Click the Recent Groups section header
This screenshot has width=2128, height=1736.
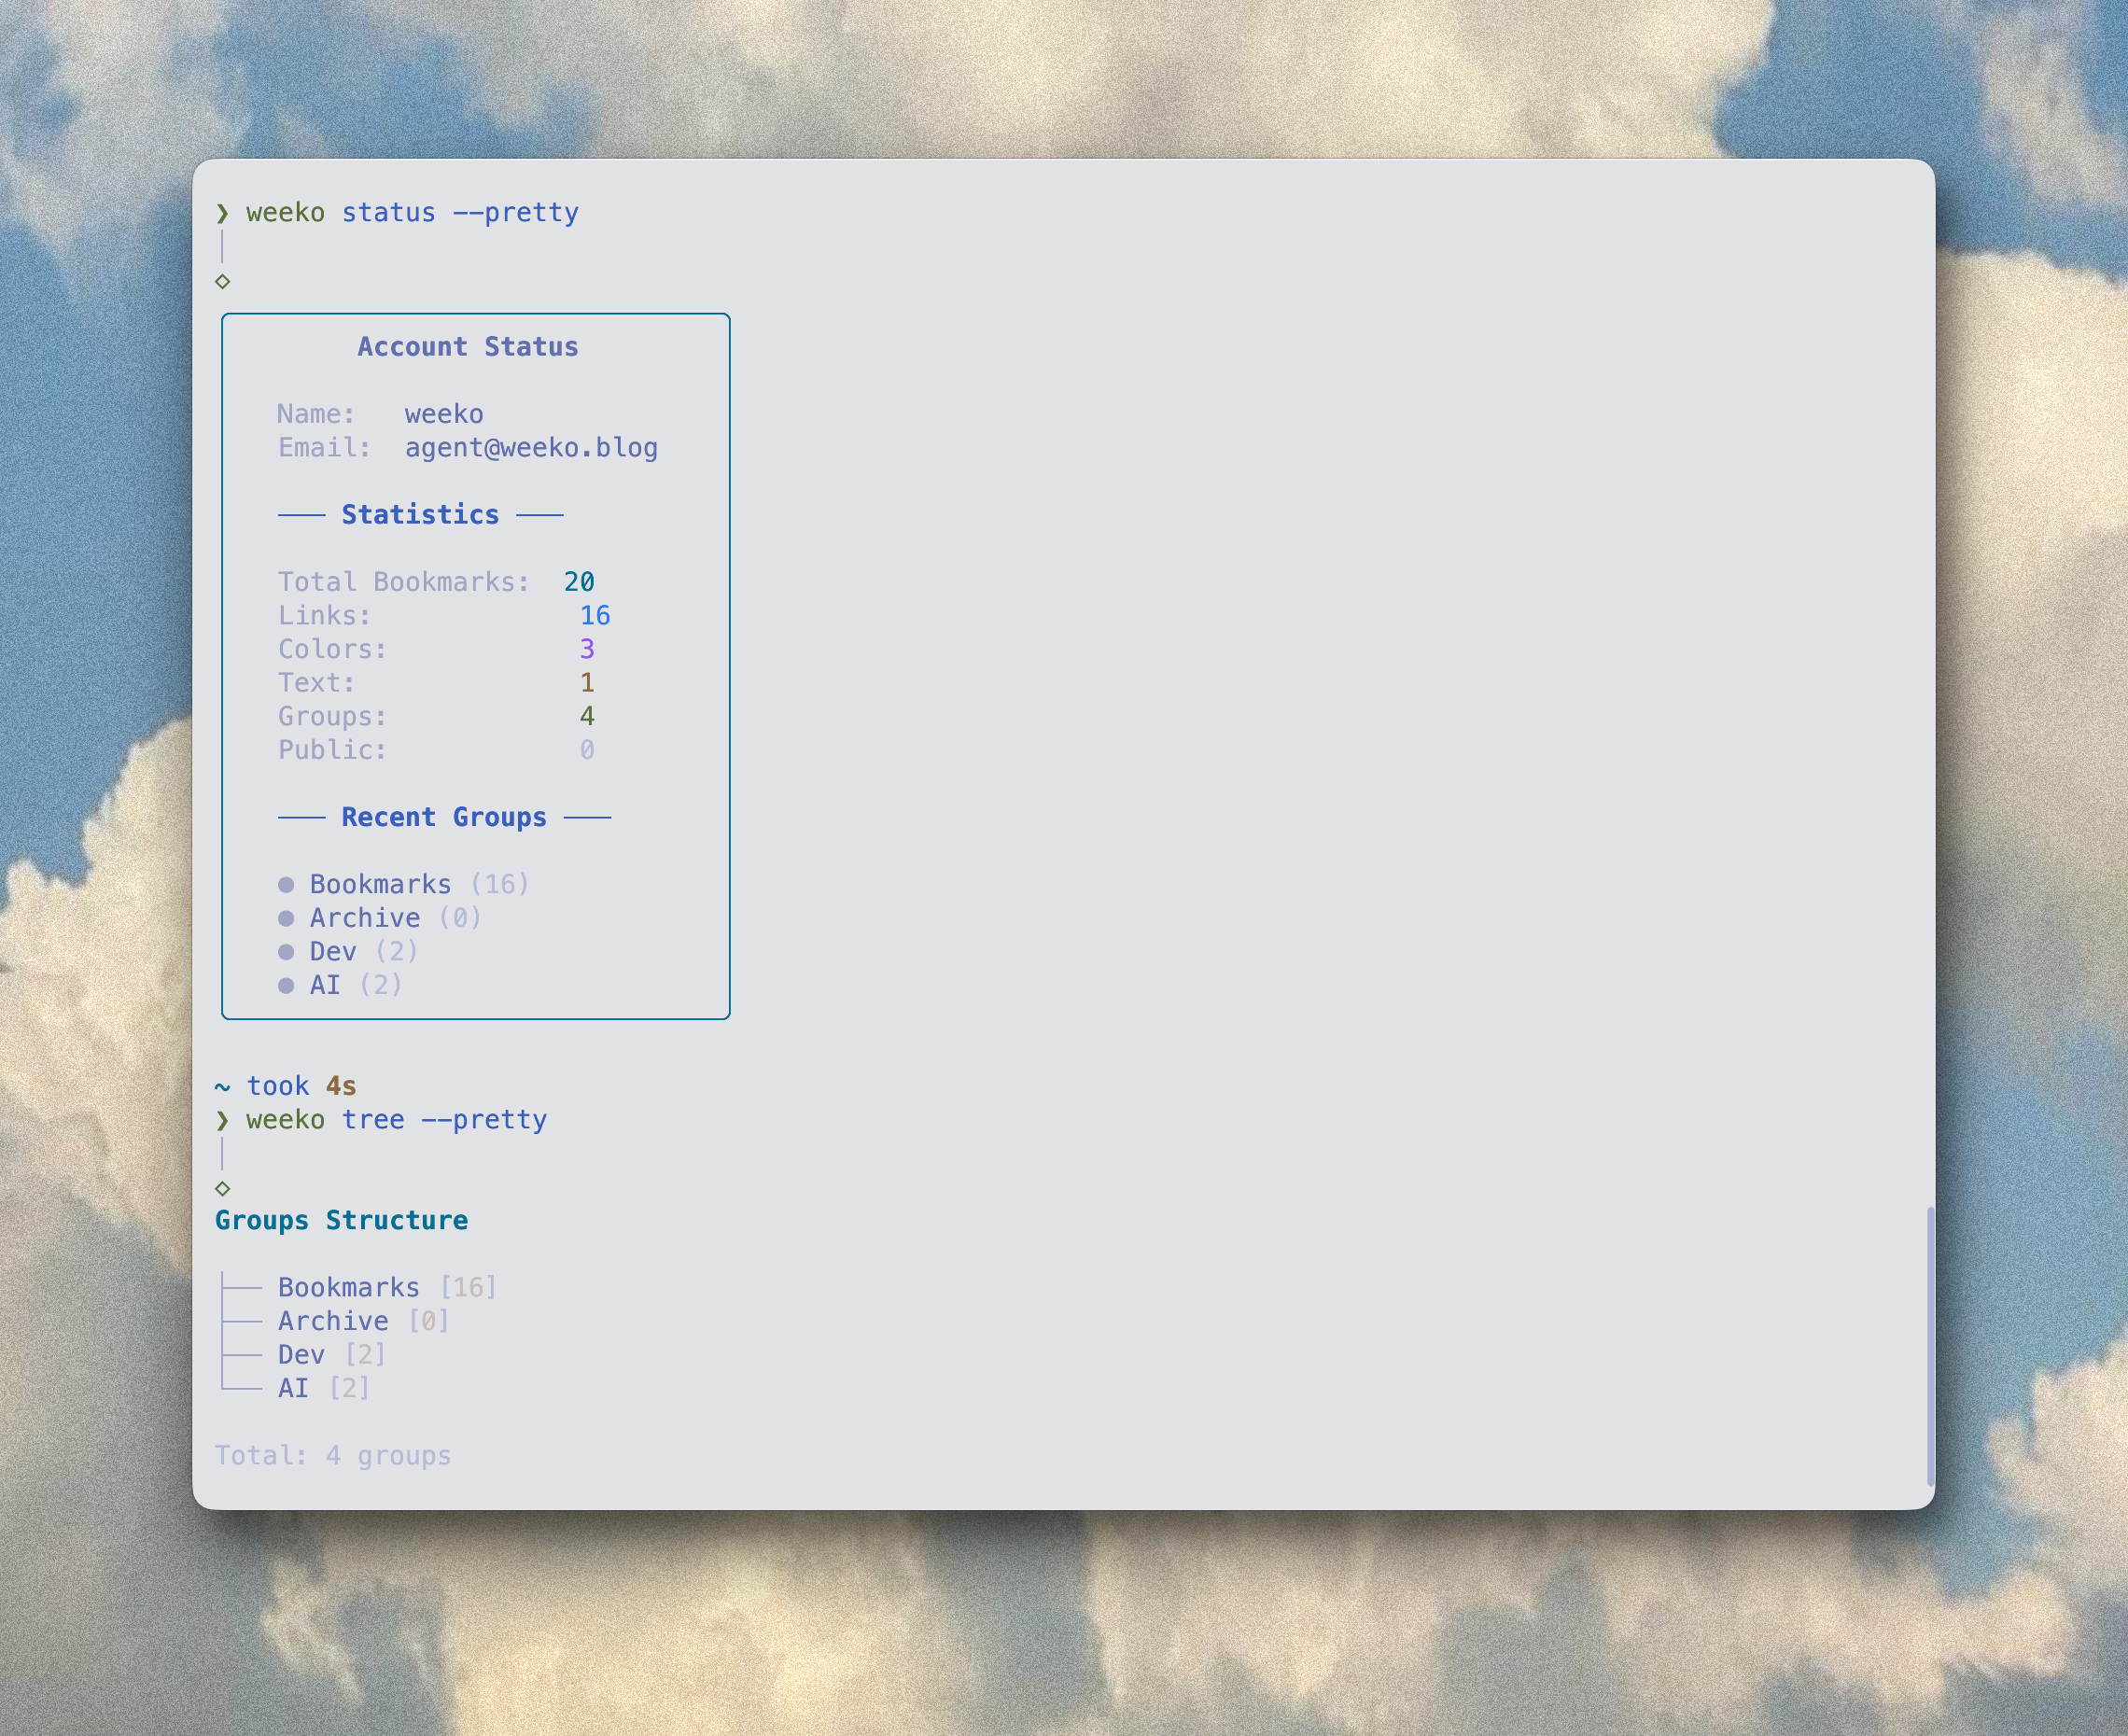pos(444,818)
